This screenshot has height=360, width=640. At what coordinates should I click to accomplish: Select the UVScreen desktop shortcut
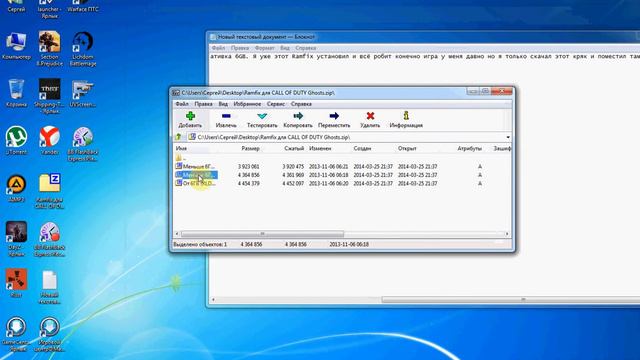(x=83, y=93)
